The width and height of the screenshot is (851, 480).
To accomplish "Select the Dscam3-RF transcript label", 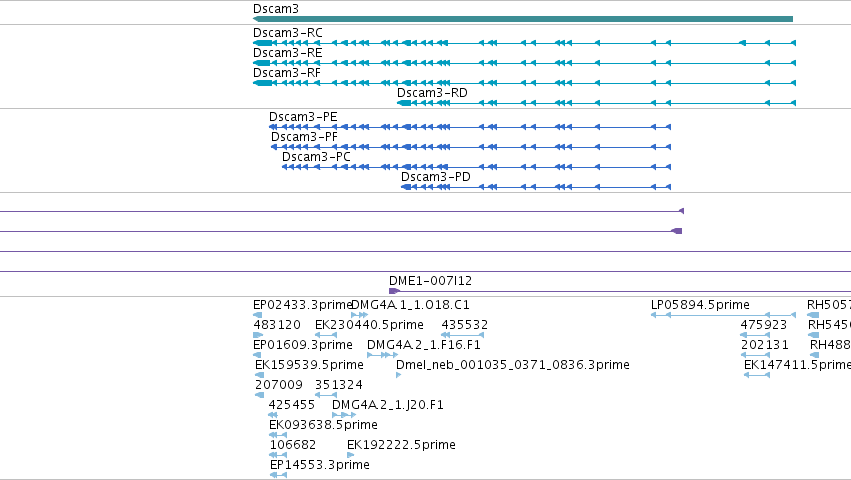I will (287, 73).
